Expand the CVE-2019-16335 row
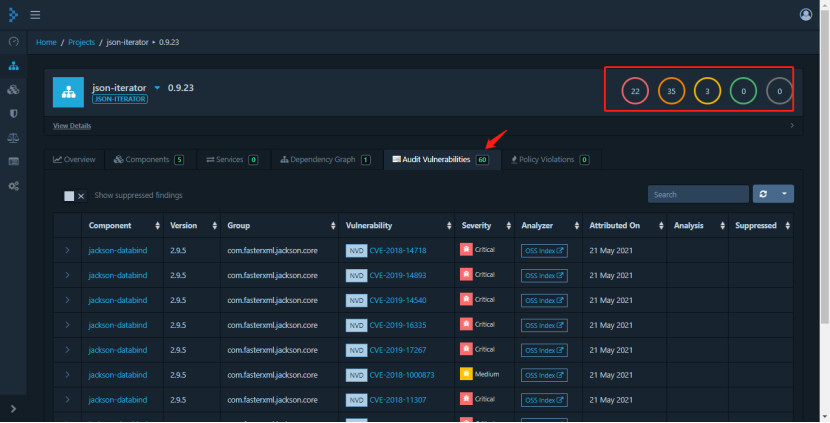The height and width of the screenshot is (423, 830). tap(67, 325)
